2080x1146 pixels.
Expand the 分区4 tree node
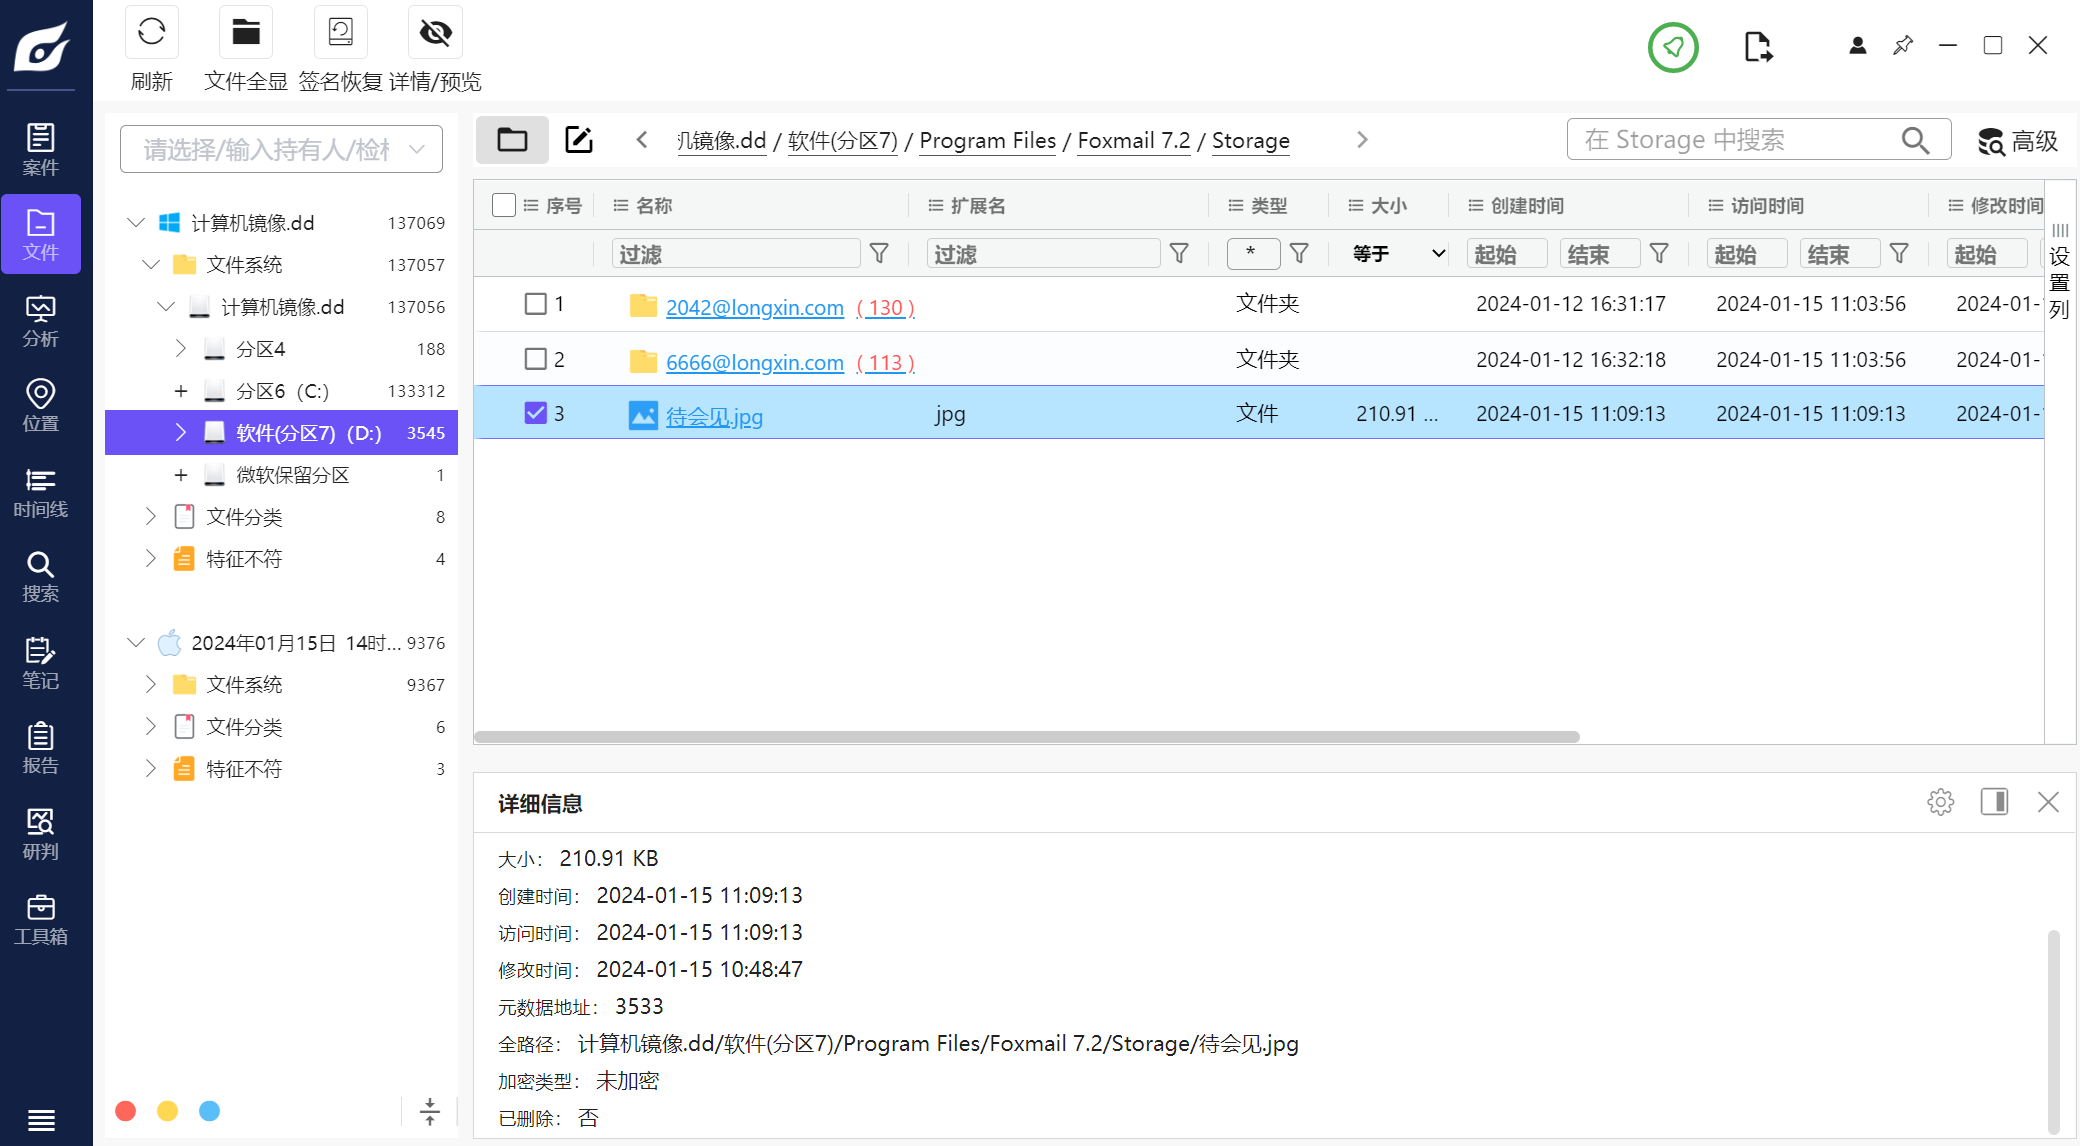pos(181,349)
